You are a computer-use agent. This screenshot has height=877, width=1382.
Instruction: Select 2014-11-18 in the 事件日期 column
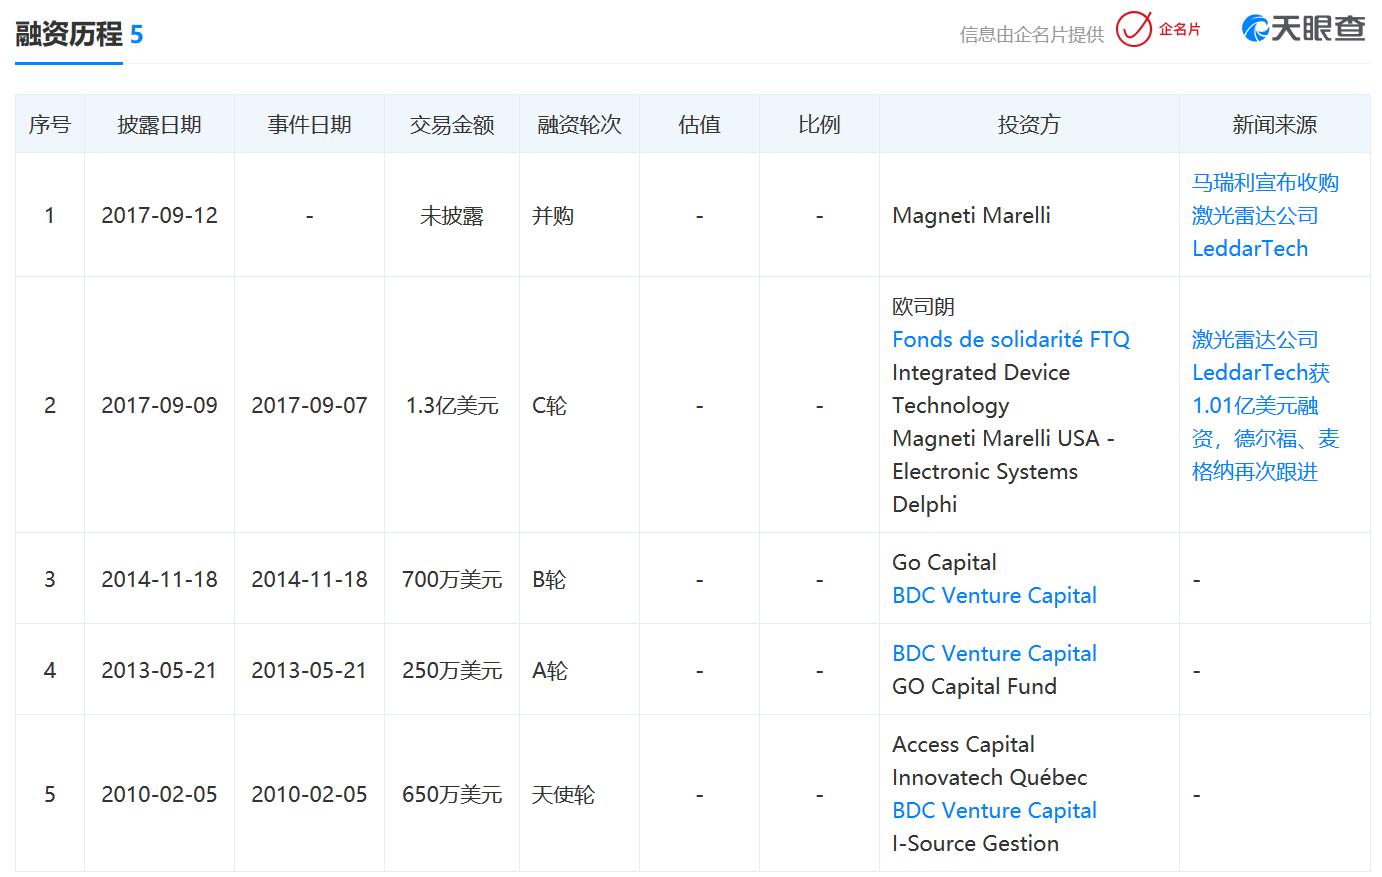[309, 579]
